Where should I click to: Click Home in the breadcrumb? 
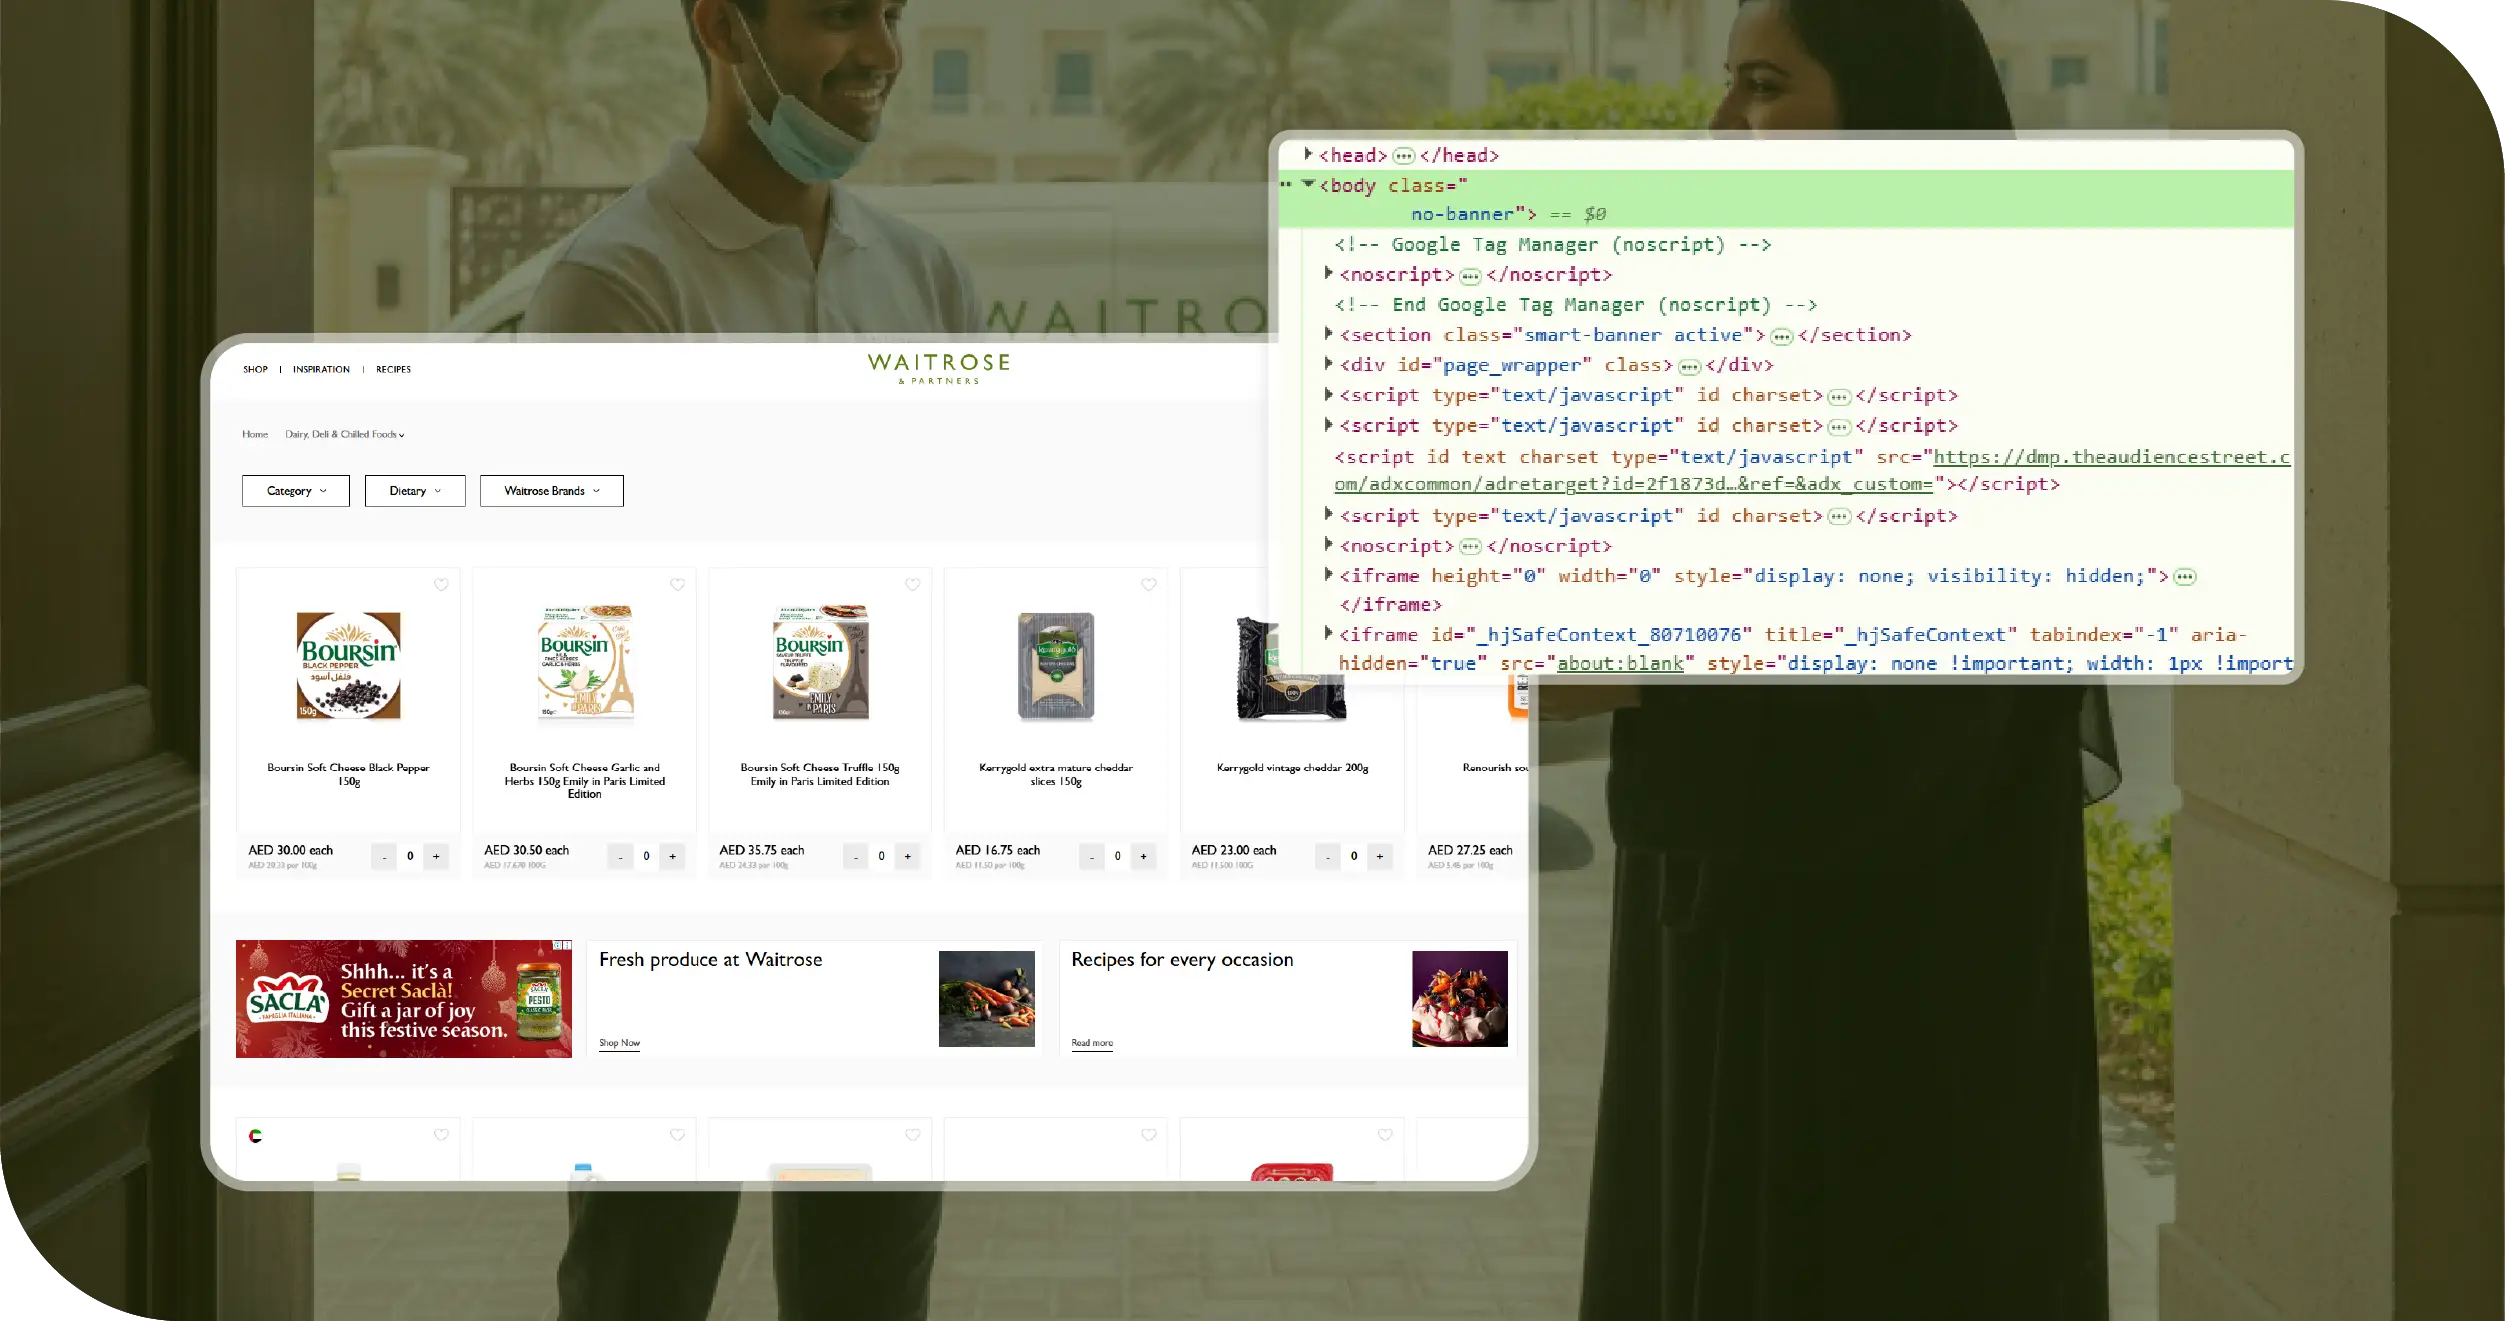(255, 434)
